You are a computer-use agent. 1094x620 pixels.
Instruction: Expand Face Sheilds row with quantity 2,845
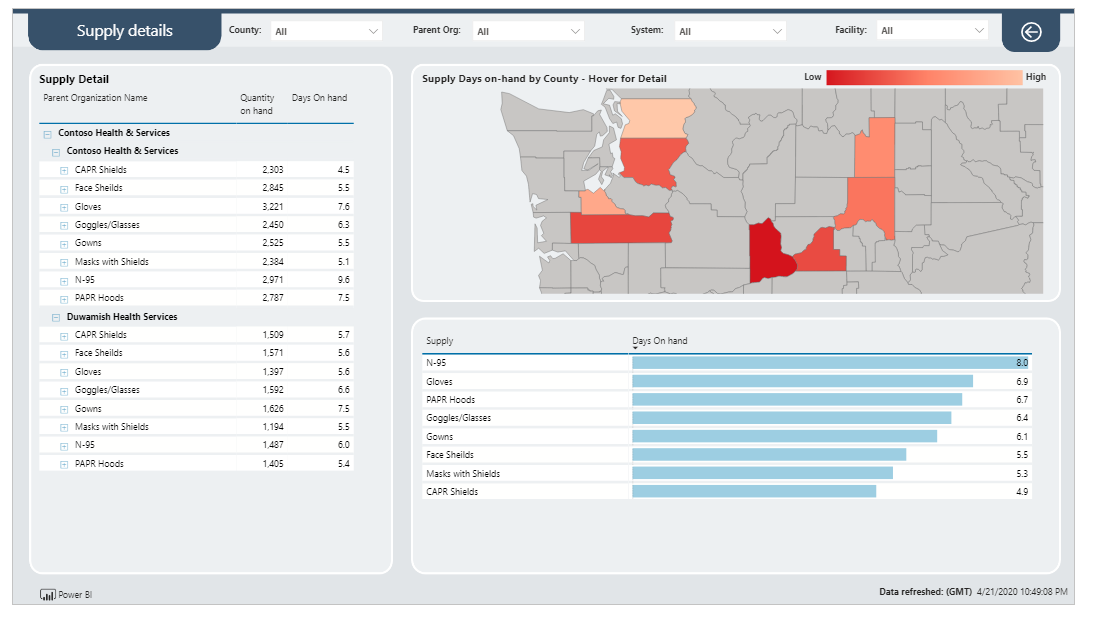[63, 189]
